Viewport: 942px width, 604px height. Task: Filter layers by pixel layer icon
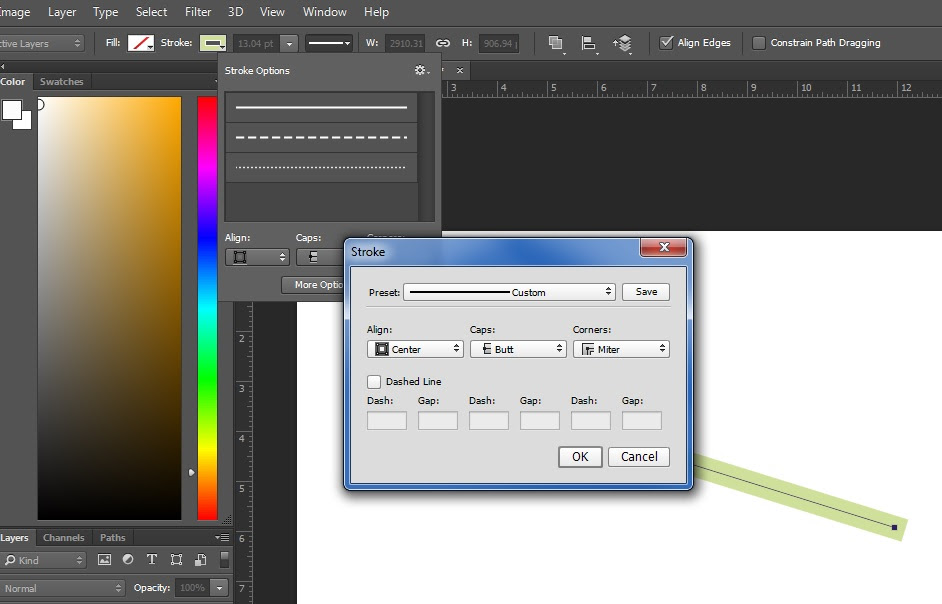(105, 561)
